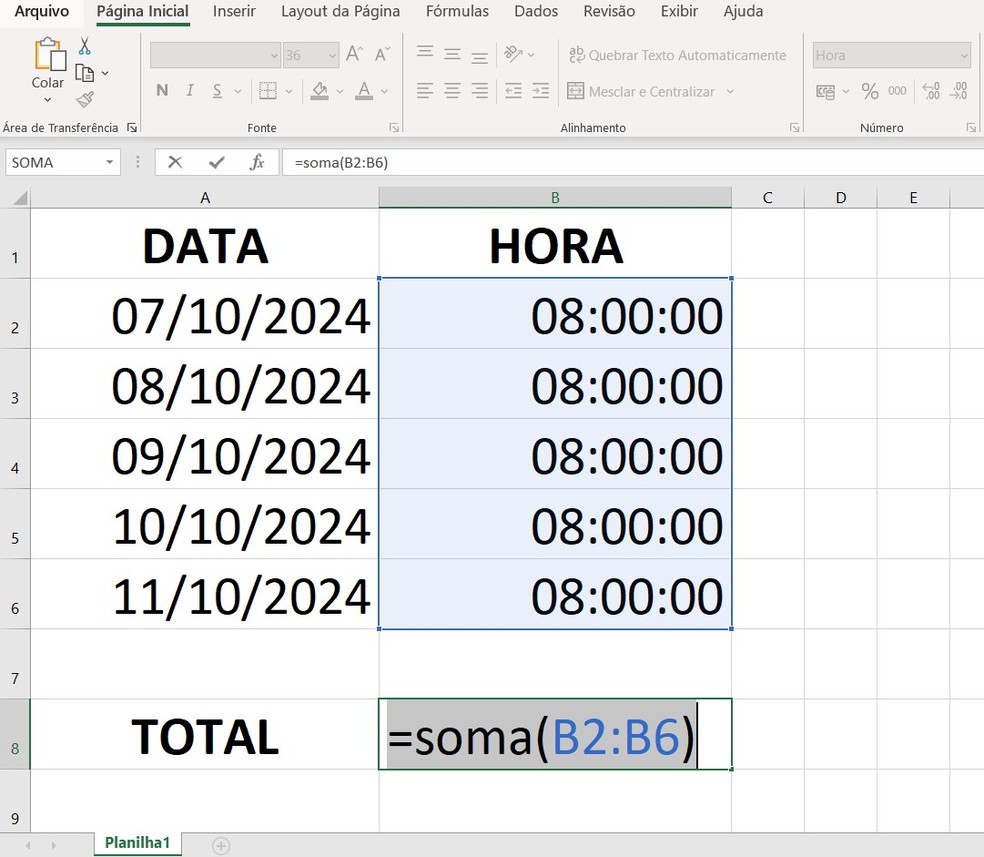Select the Recortar scissors icon
Image resolution: width=984 pixels, height=857 pixels.
[84, 44]
